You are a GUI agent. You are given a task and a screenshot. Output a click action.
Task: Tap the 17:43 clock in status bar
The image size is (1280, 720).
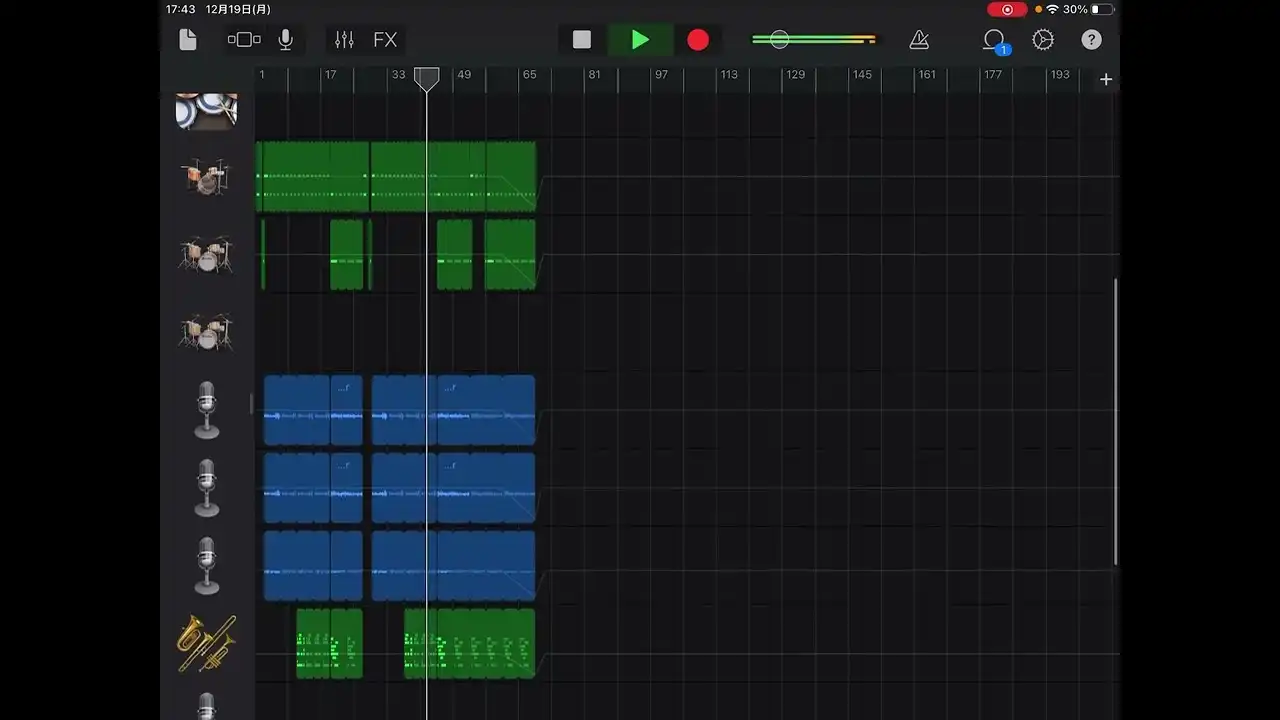tap(181, 9)
